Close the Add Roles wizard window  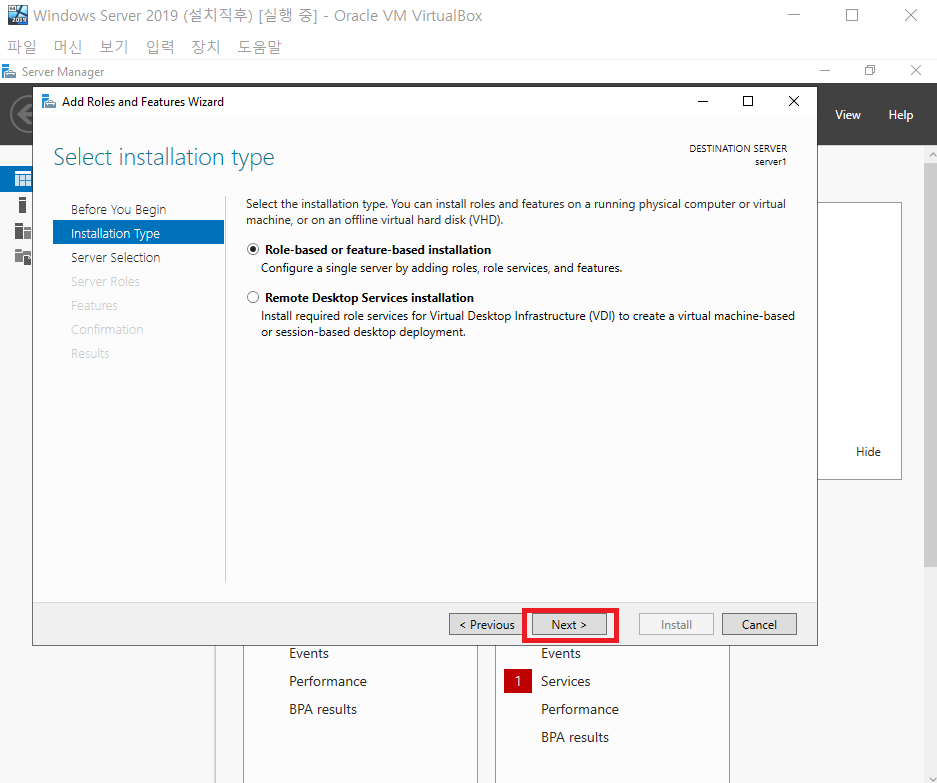(x=794, y=101)
